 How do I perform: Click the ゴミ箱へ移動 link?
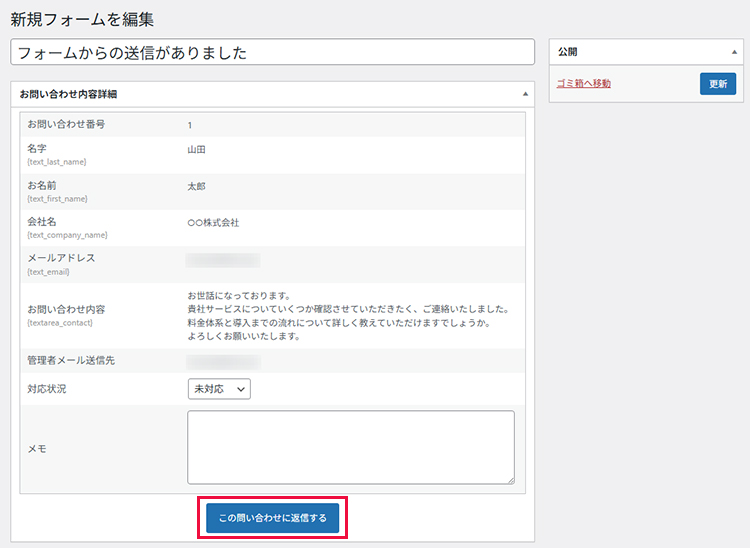(583, 84)
